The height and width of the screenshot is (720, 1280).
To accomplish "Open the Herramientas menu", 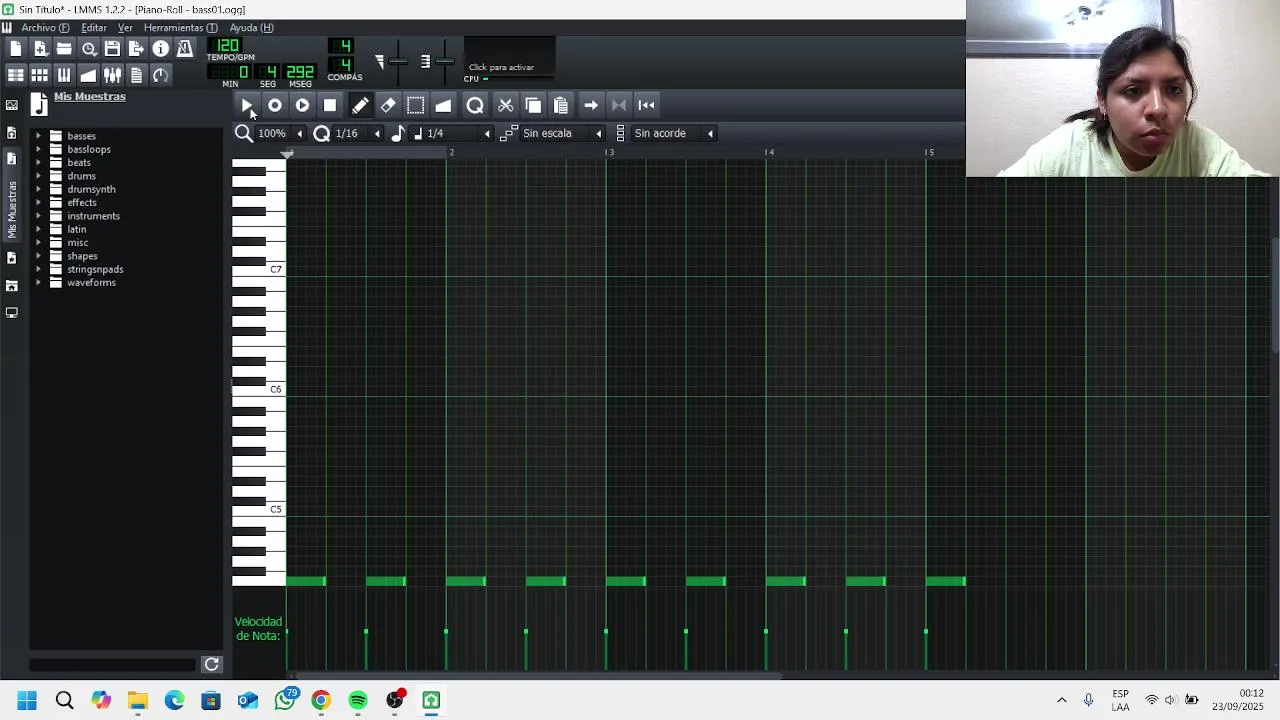I will (180, 27).
